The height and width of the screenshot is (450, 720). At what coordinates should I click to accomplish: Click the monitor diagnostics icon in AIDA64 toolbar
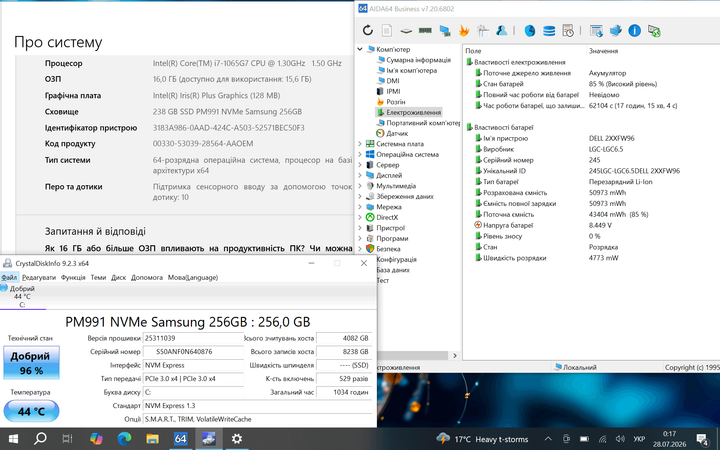pyautogui.click(x=444, y=31)
